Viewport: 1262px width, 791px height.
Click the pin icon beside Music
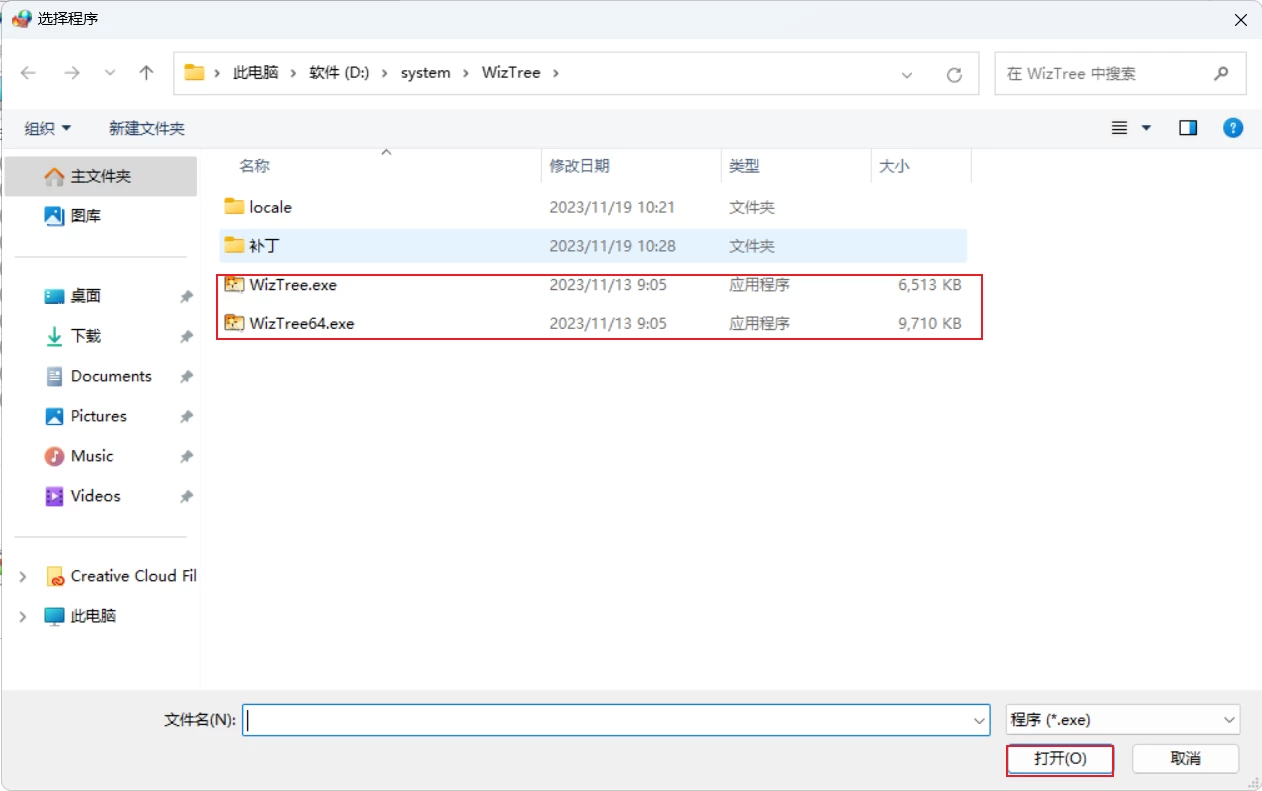coord(186,457)
